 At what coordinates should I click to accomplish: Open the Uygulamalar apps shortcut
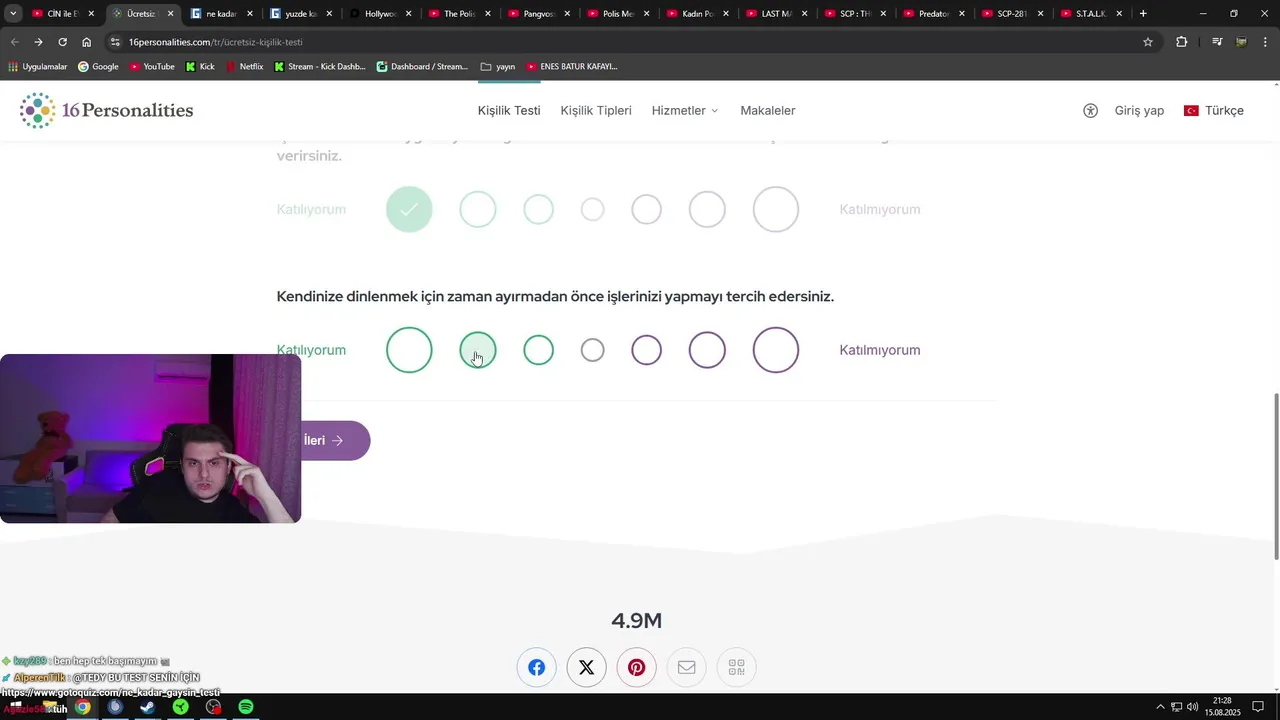(x=37, y=67)
